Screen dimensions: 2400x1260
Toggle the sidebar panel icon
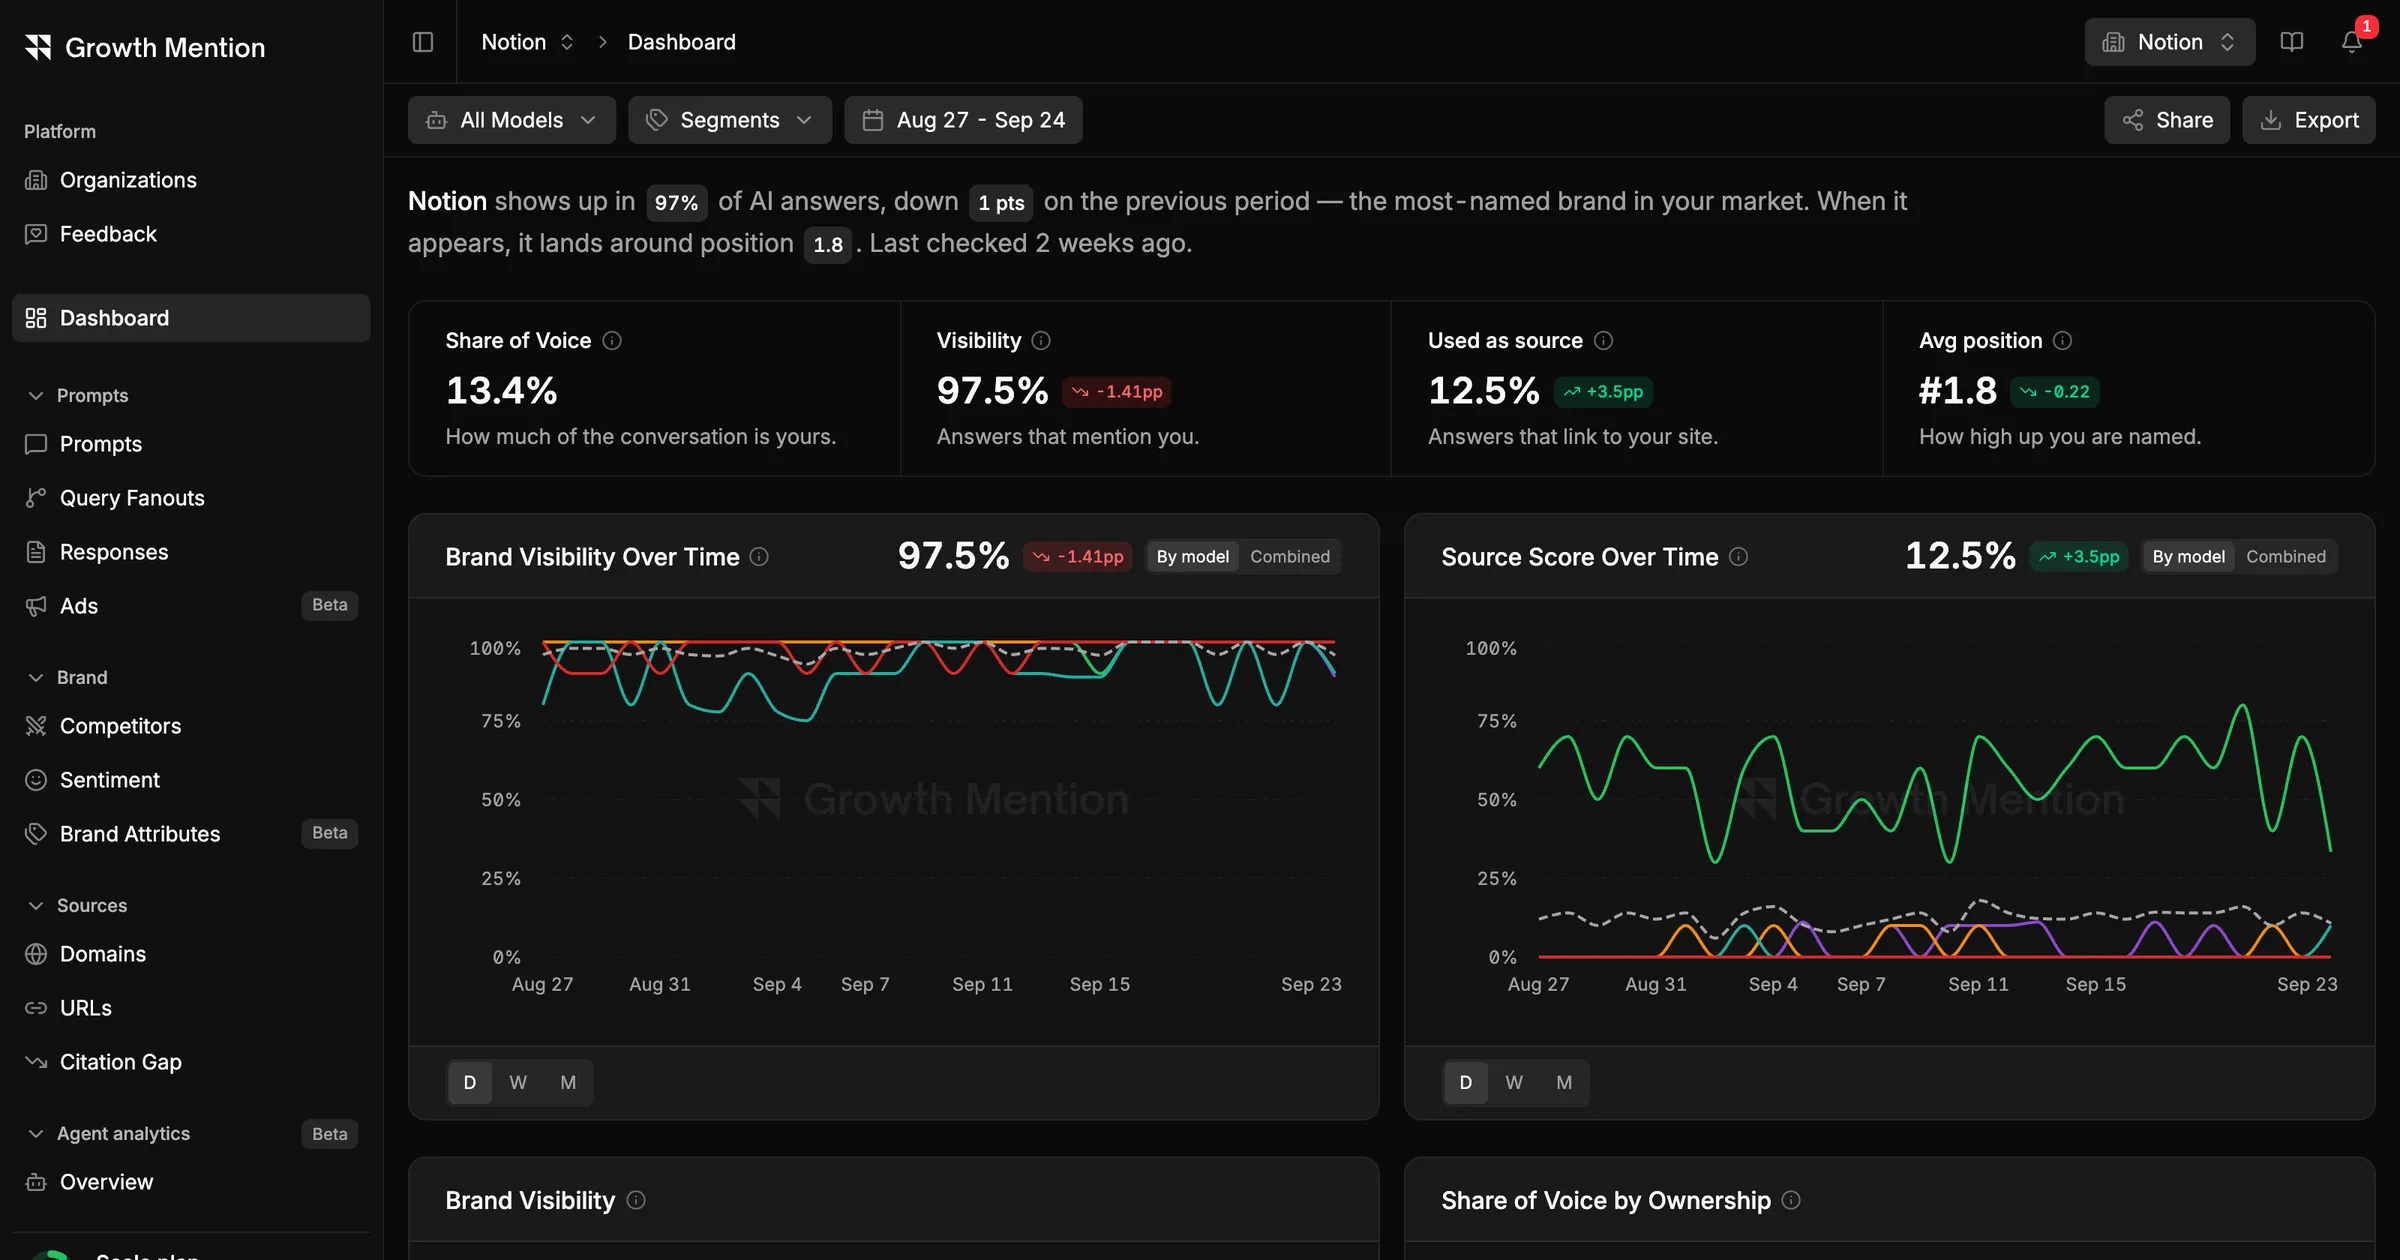pos(423,42)
